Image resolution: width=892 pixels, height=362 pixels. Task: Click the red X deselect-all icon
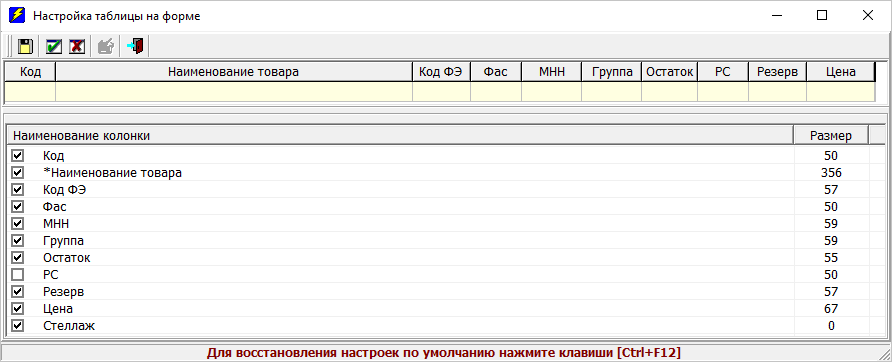click(77, 46)
